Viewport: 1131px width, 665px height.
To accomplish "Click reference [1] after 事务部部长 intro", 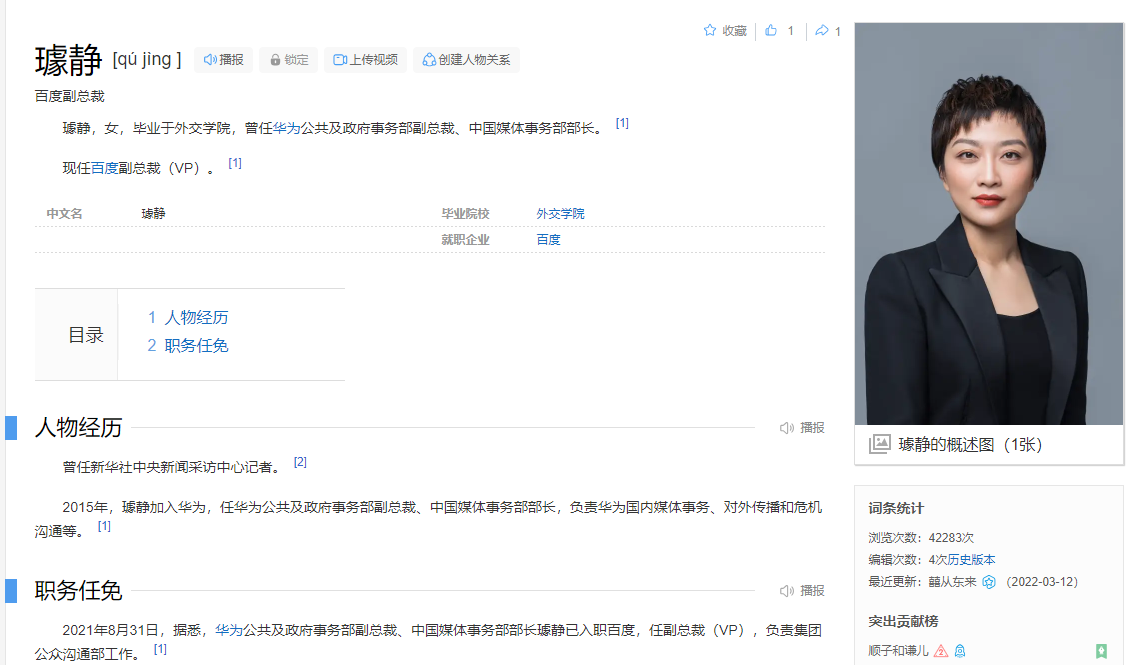I will [622, 123].
